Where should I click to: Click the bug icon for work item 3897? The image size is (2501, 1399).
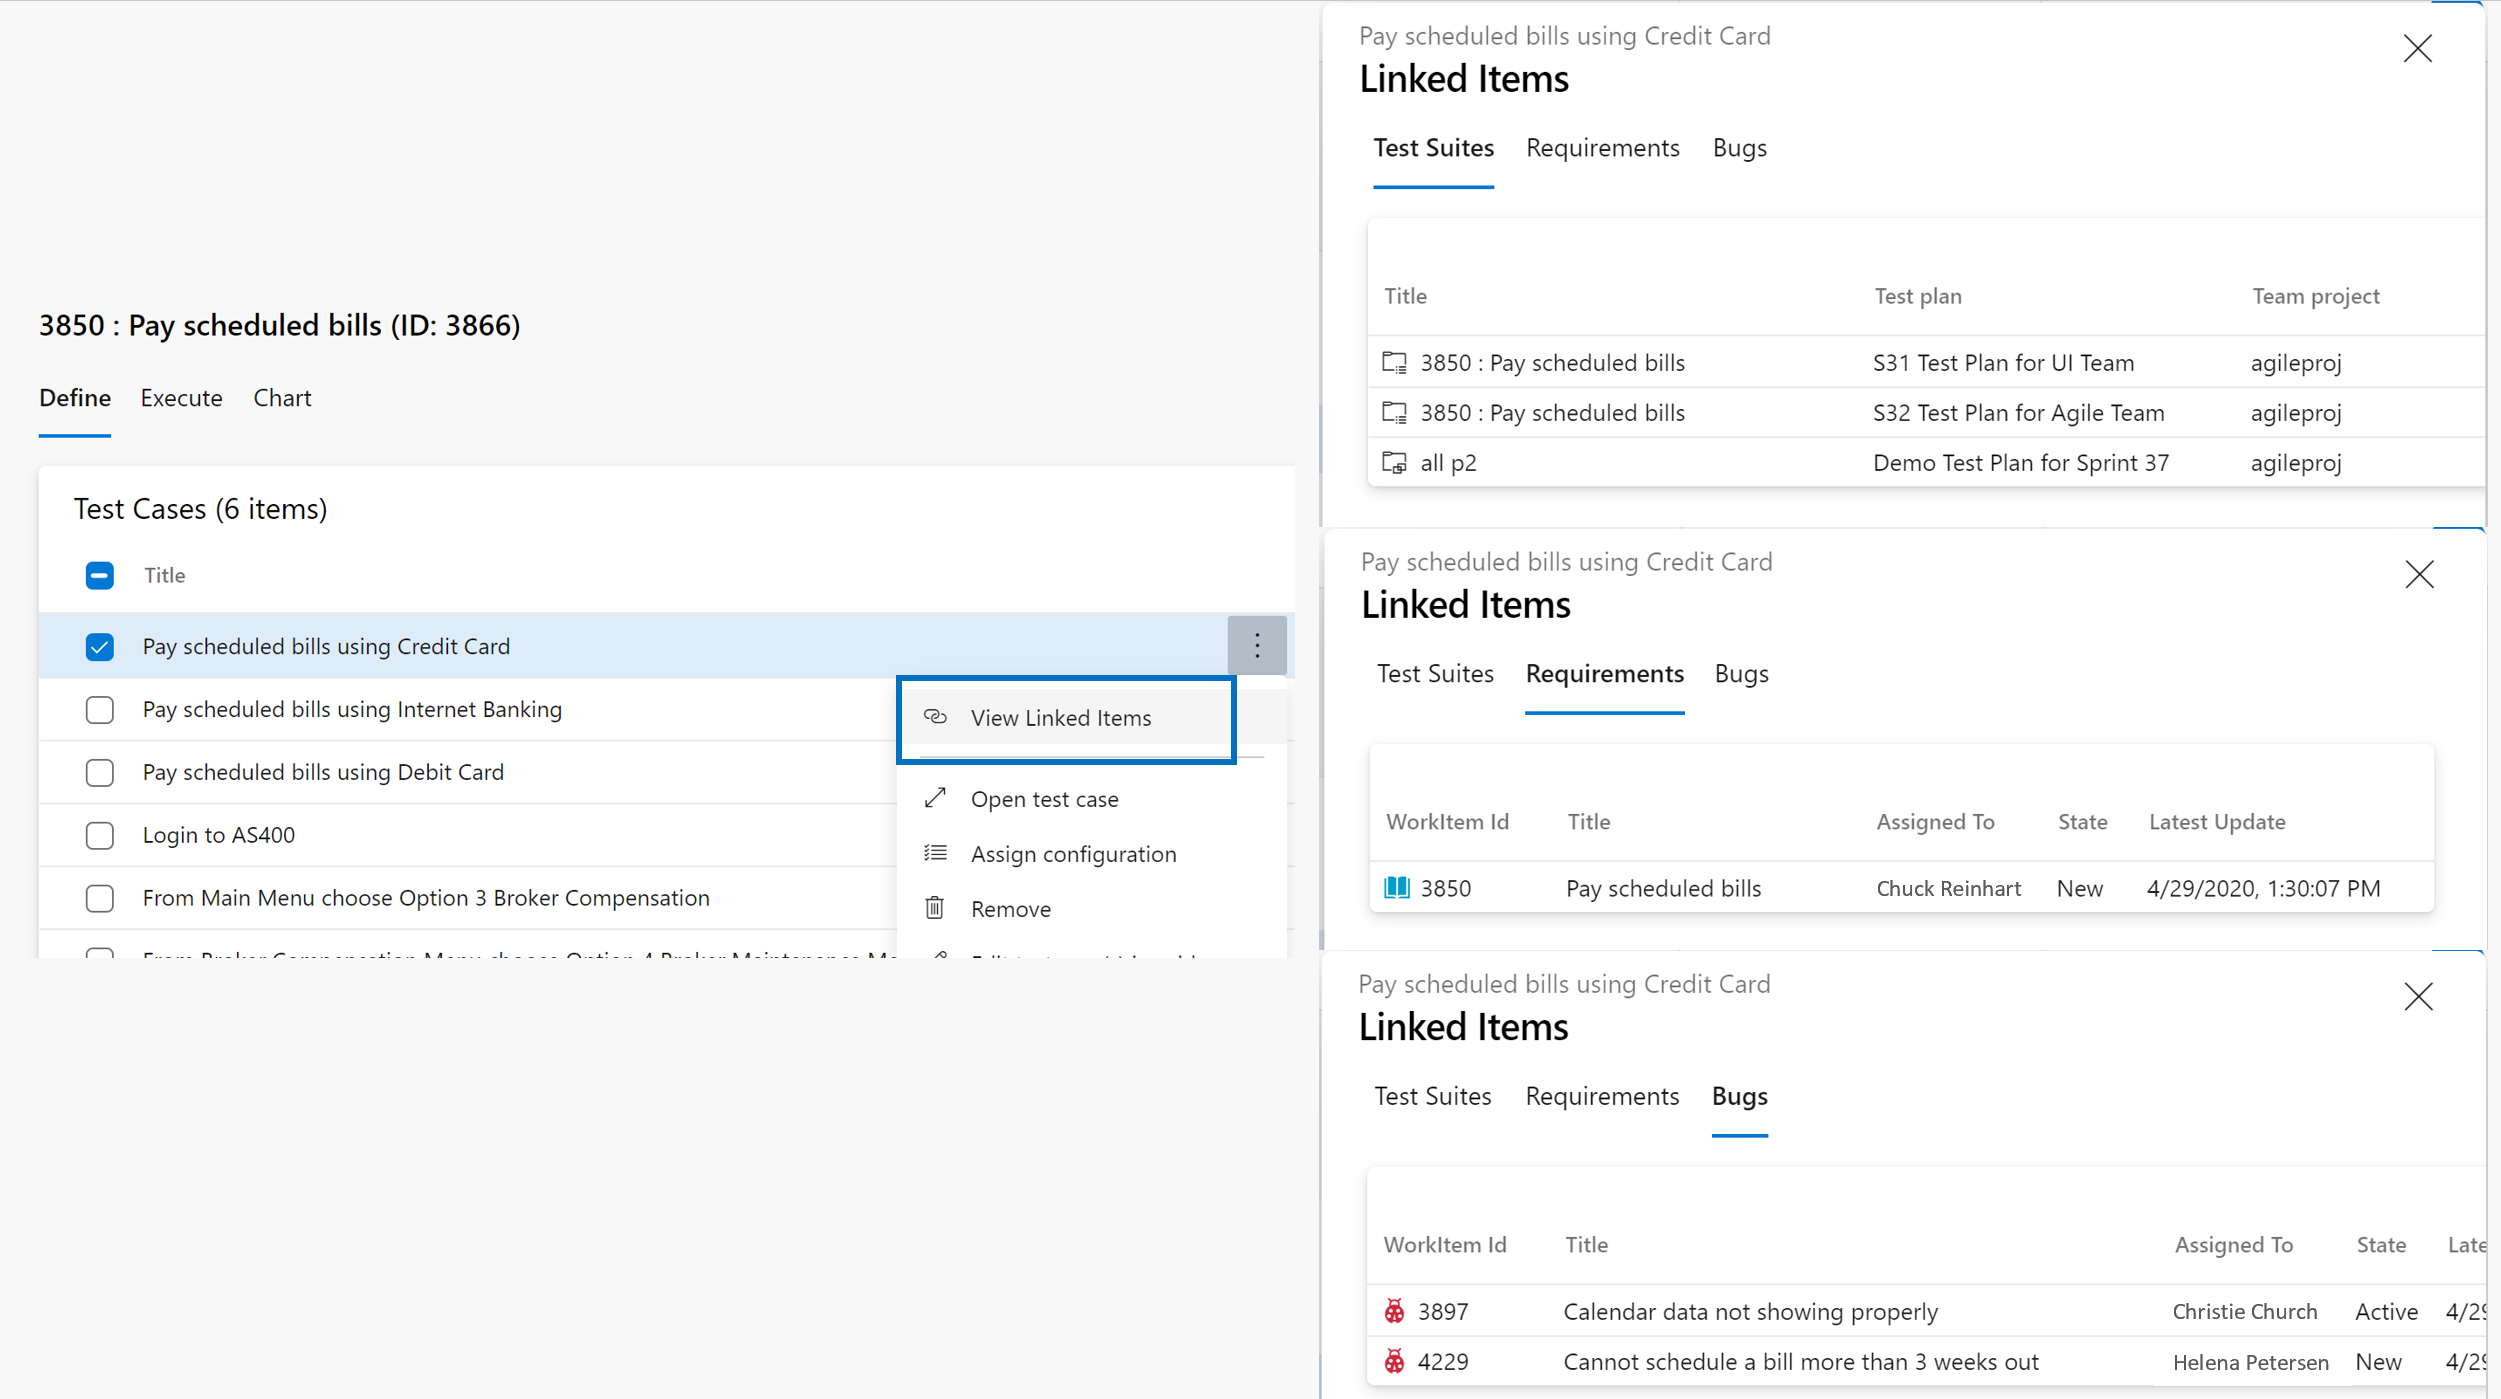1395,1310
